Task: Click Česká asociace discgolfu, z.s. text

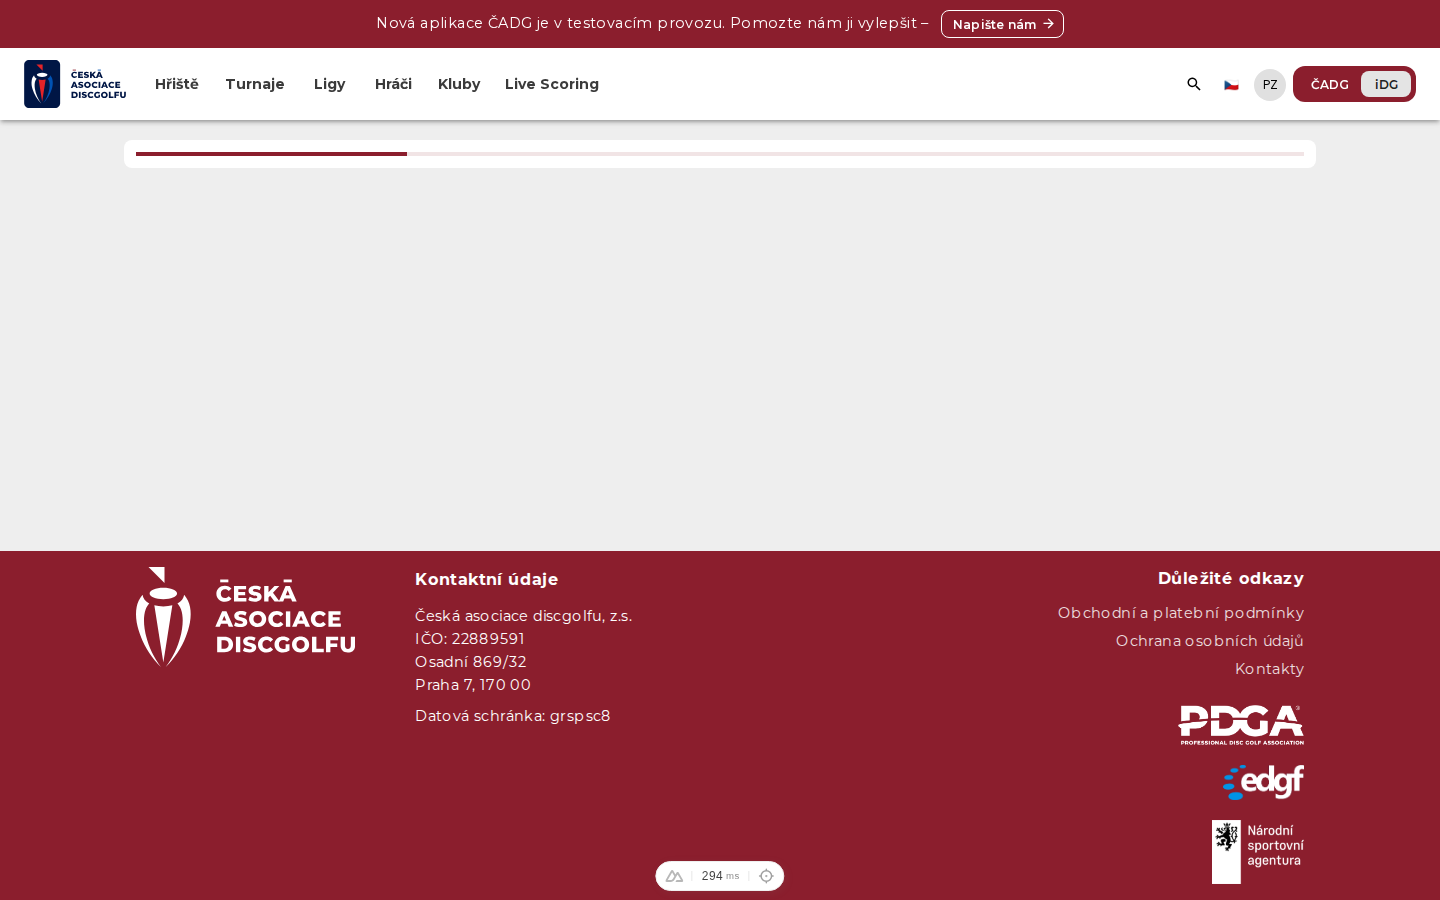Action: pyautogui.click(x=524, y=616)
